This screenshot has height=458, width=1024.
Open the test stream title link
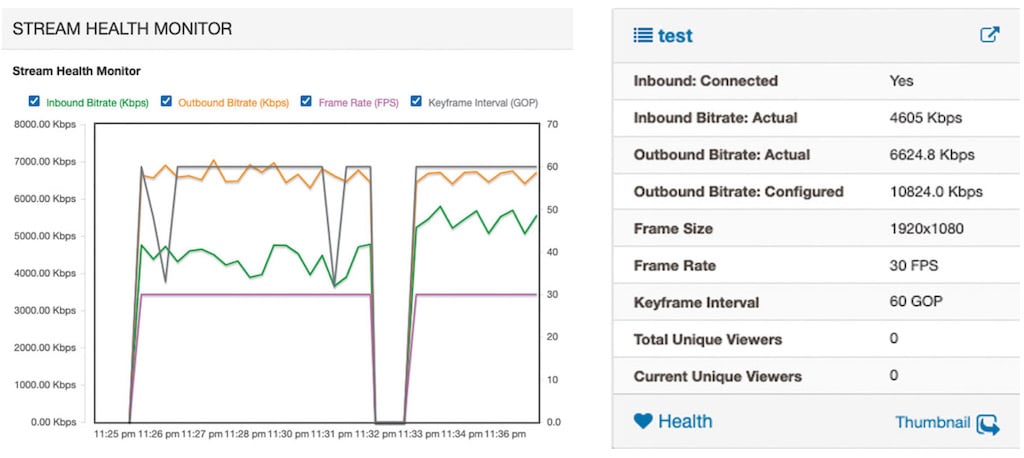pyautogui.click(x=675, y=36)
